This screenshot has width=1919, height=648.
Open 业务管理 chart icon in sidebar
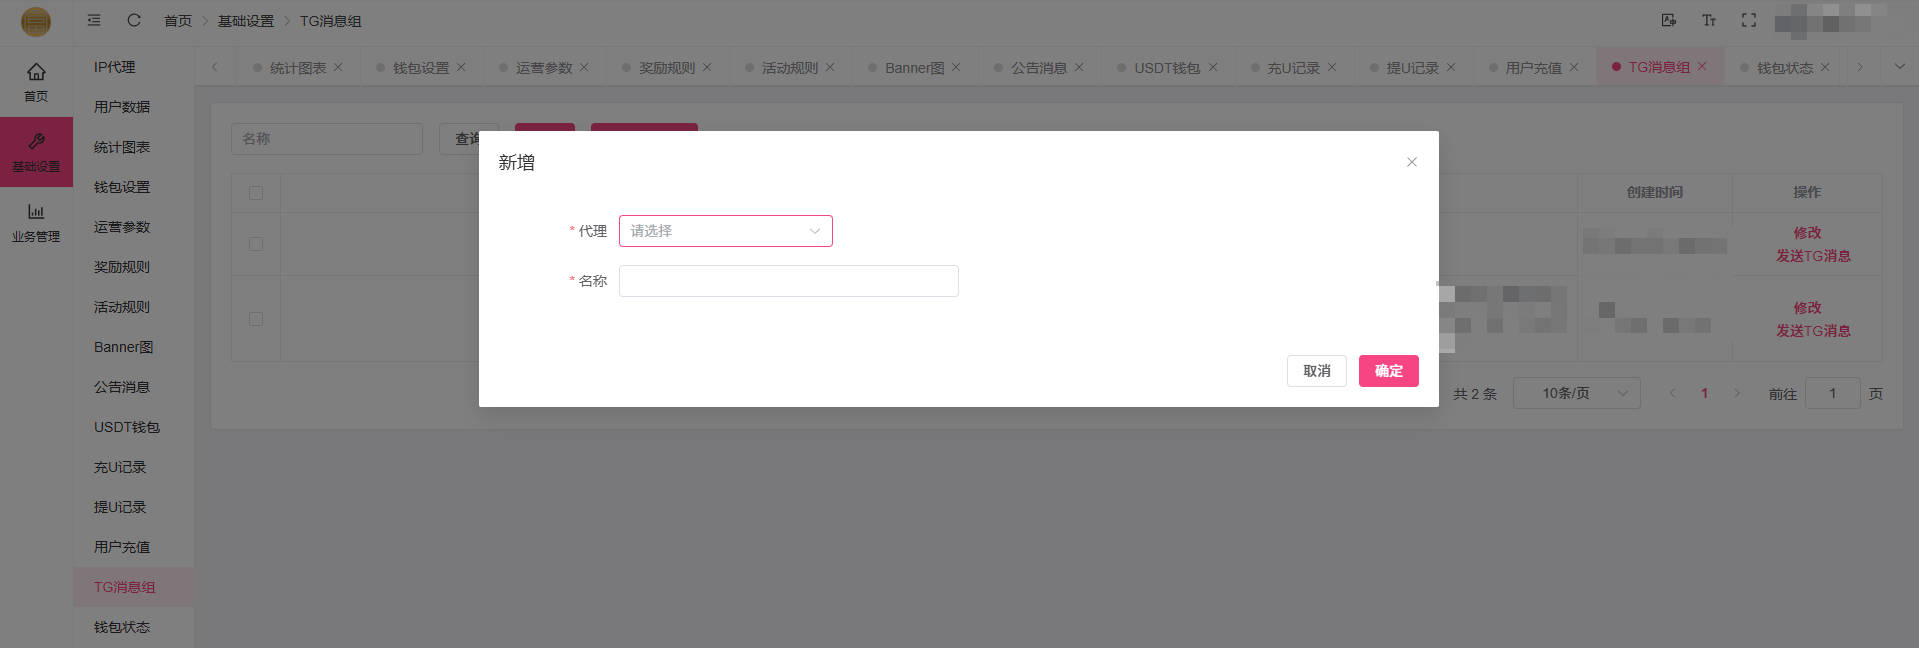(36, 212)
